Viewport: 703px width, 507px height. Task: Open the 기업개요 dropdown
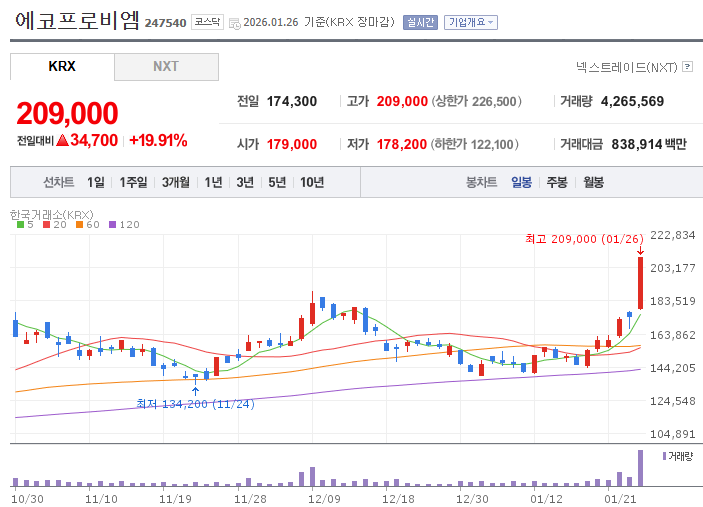pyautogui.click(x=471, y=22)
